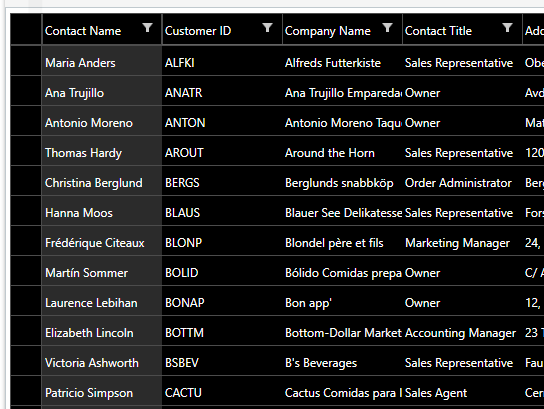
Task: Click the Marketing Manager cell
Action: pos(462,241)
